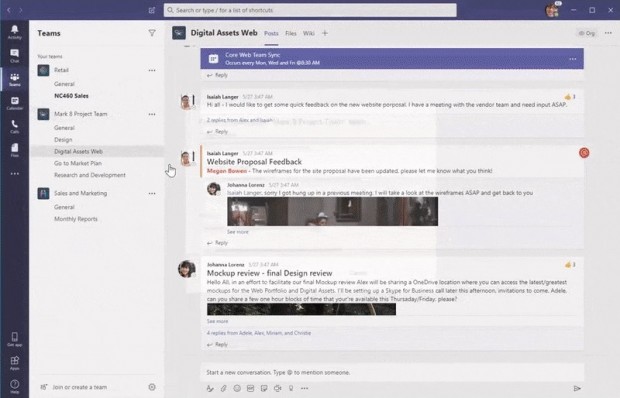This screenshot has height=398, width=620.
Task: Switch to the Files tab
Action: [x=291, y=34]
